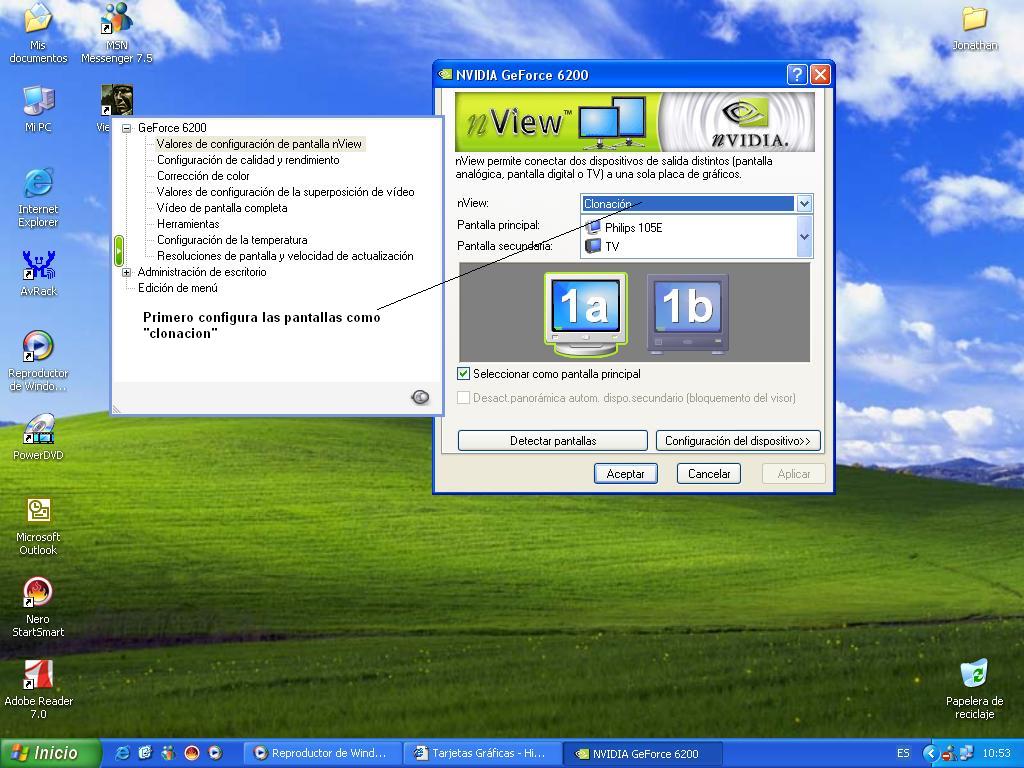Screen dimensions: 1024x768
Task: Toggle Desact. panorámica autom. checkbox
Action: click(463, 398)
